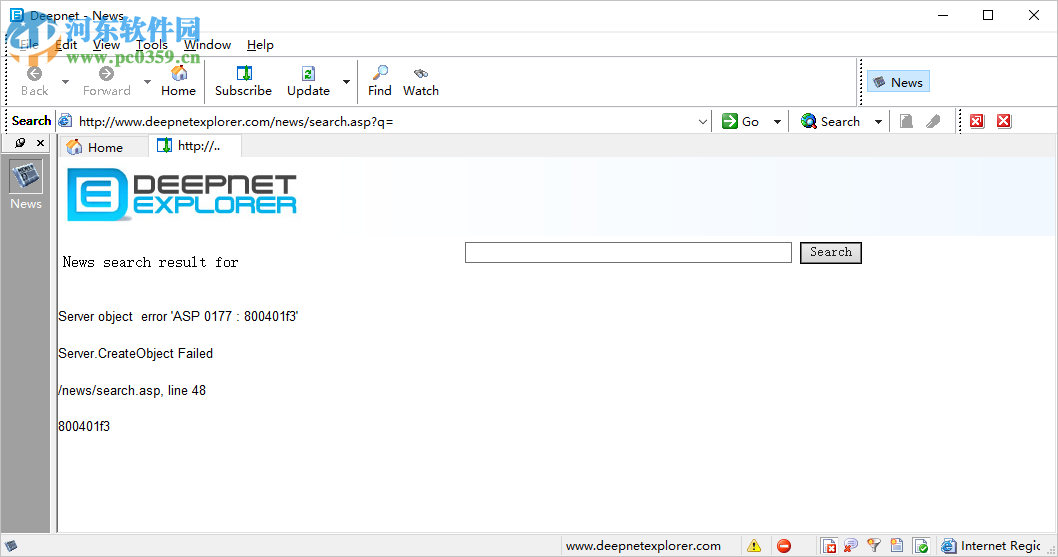Close current tab with the single red X icon
The image size is (1058, 557).
pos(1004,122)
